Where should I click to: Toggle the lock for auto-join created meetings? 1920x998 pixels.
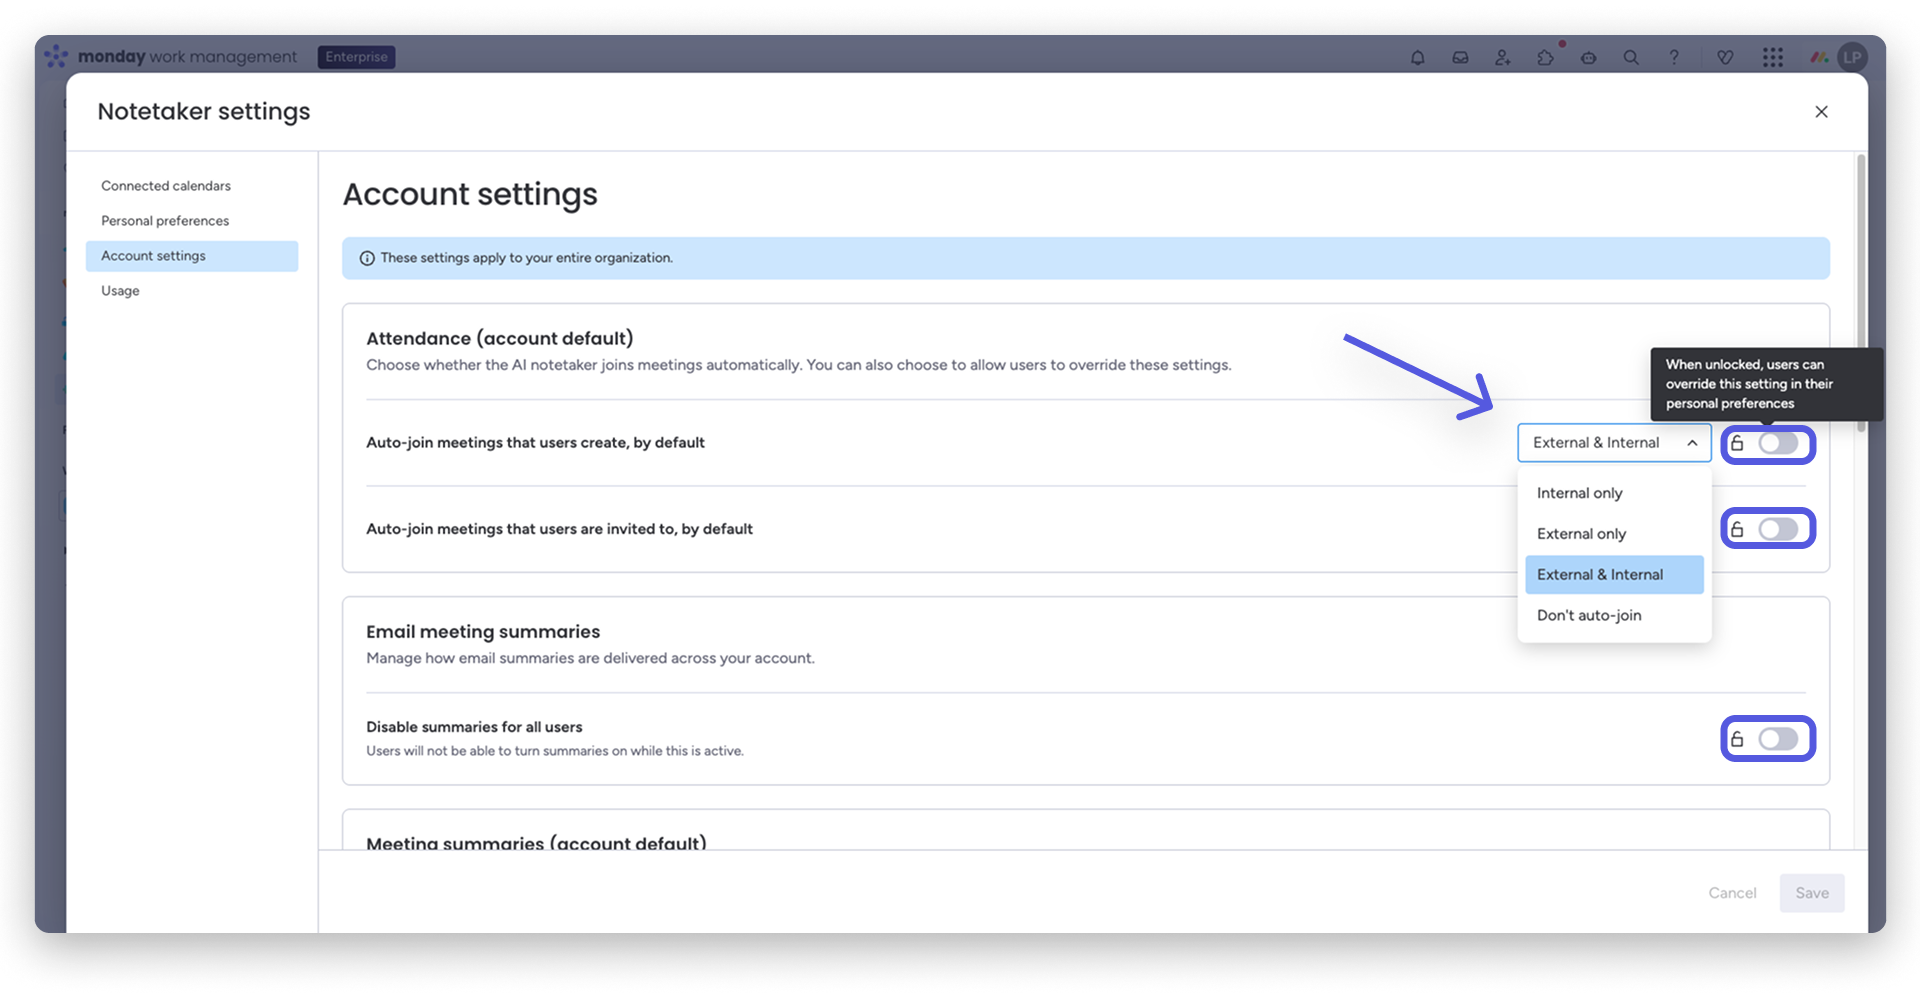(1778, 443)
